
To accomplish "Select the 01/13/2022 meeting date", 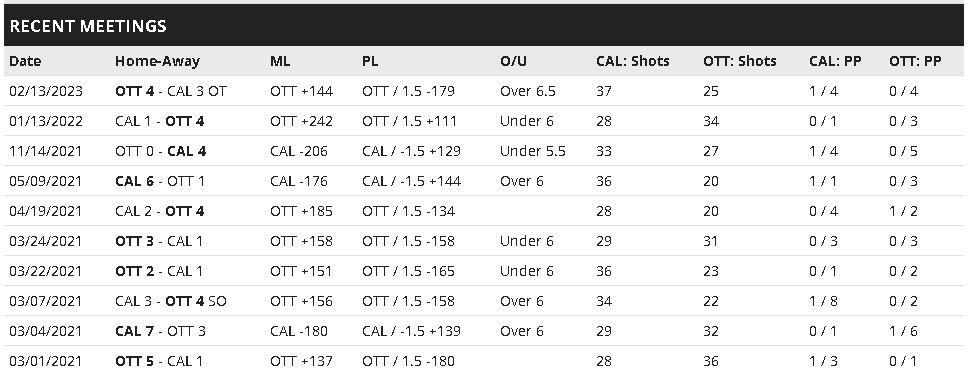I will [x=46, y=121].
